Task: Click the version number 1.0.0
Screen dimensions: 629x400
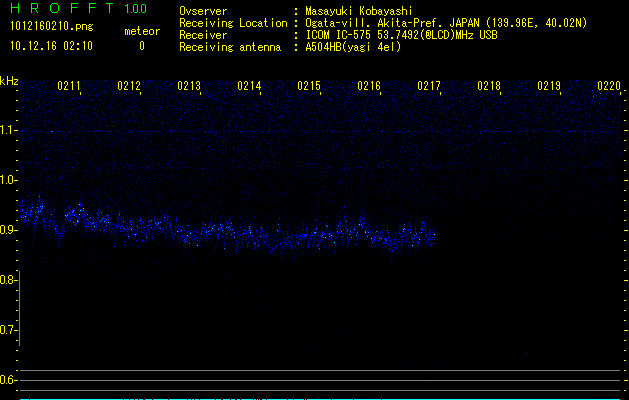Action: point(136,8)
